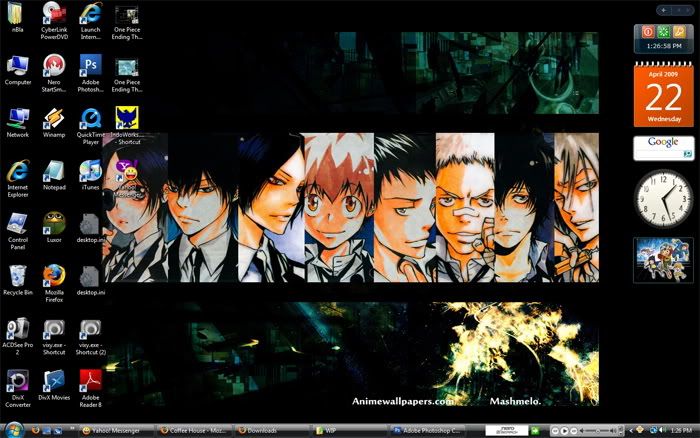Select the QuickTime Player icon
Screen dimensions: 700x438
pos(91,119)
